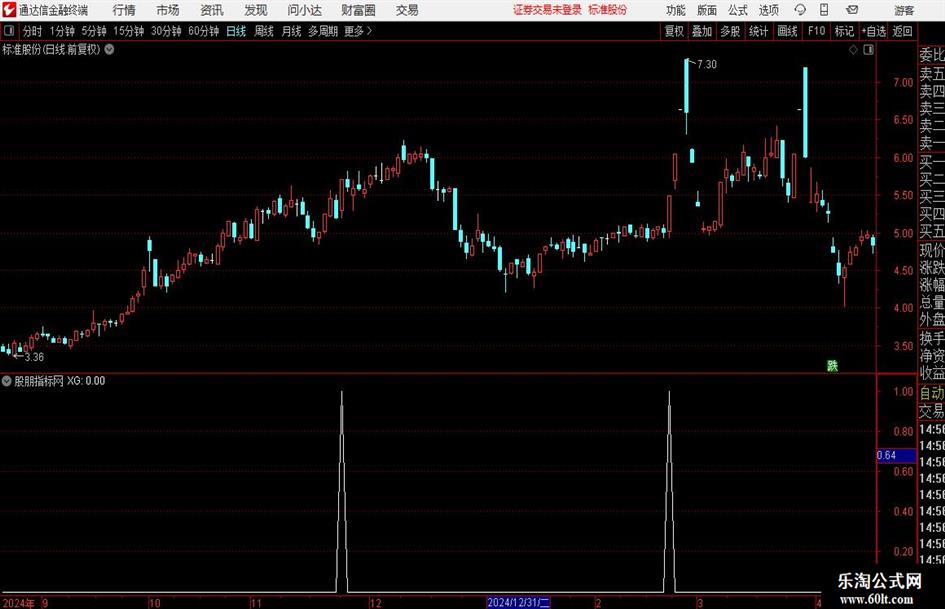Add stock via +自选 button
This screenshot has height=609, width=945.
pyautogui.click(x=873, y=31)
